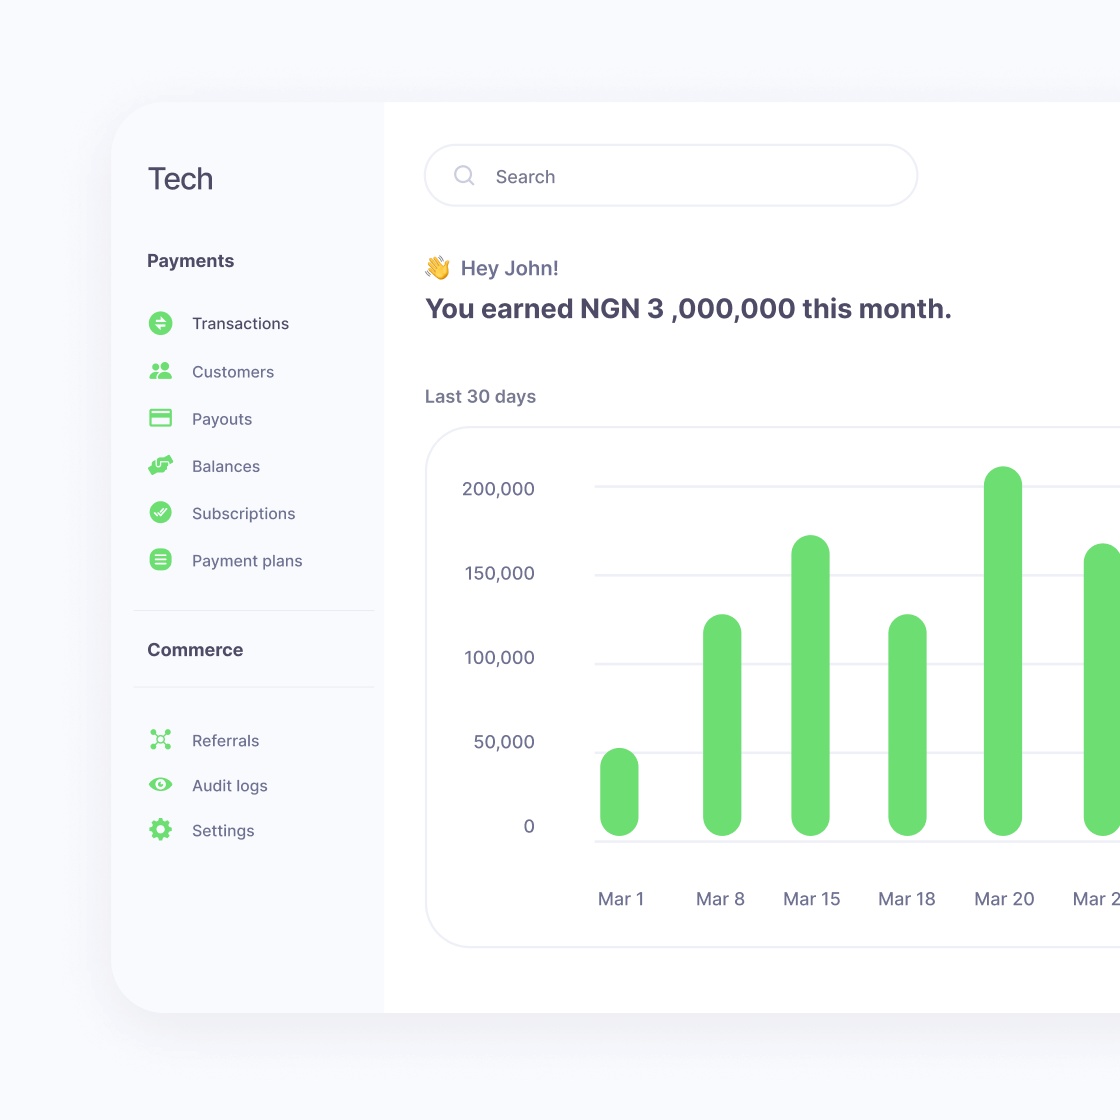Click the "Hey John!" greeting text
This screenshot has width=1120, height=1120.
pos(509,269)
